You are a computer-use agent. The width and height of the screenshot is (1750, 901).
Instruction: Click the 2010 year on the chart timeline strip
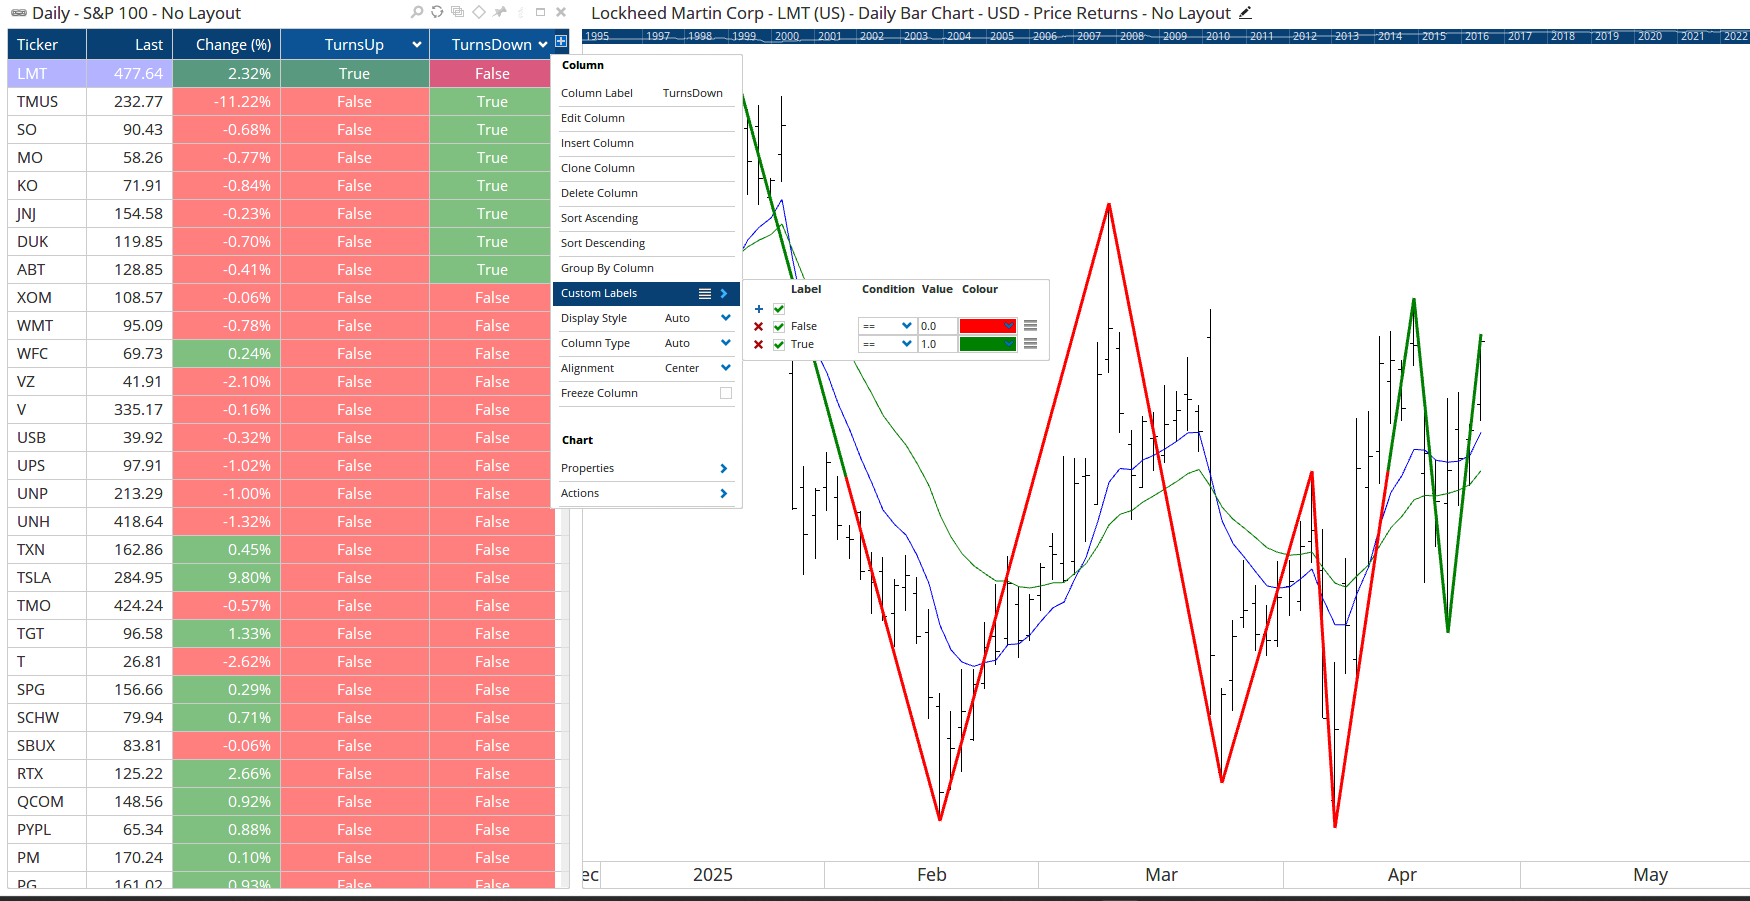click(1218, 36)
